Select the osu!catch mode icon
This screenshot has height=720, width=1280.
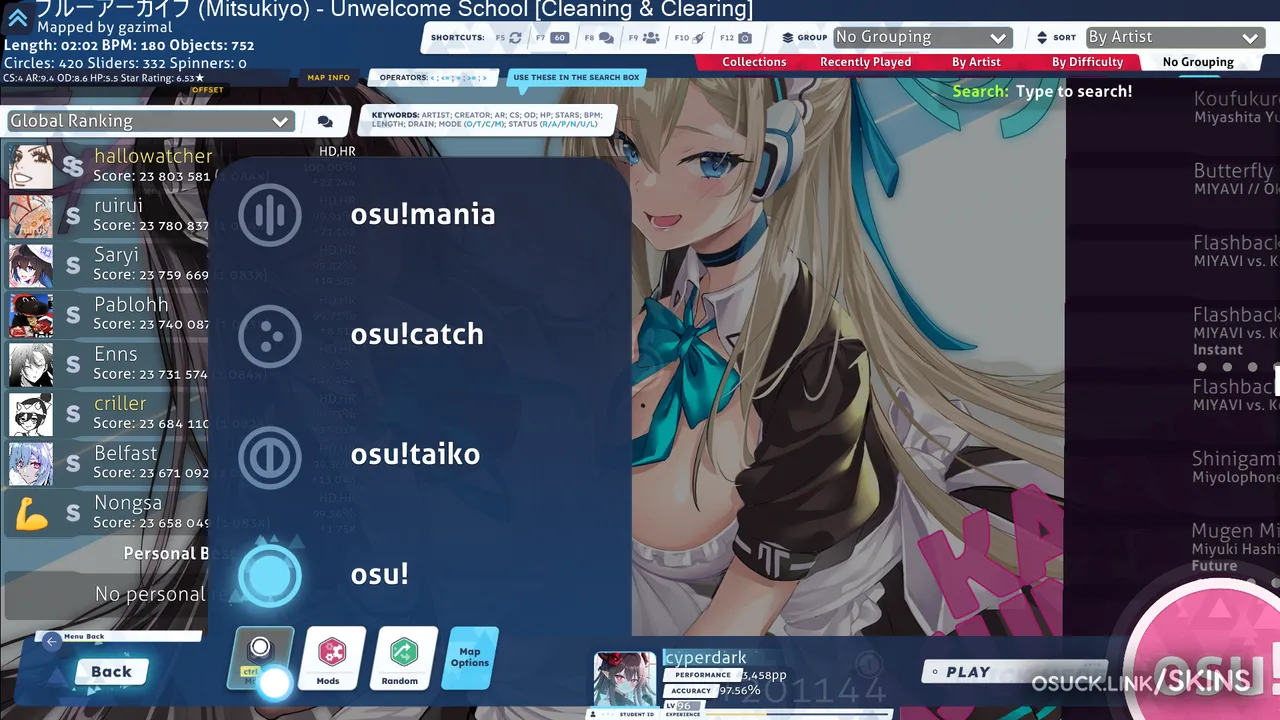pos(270,335)
